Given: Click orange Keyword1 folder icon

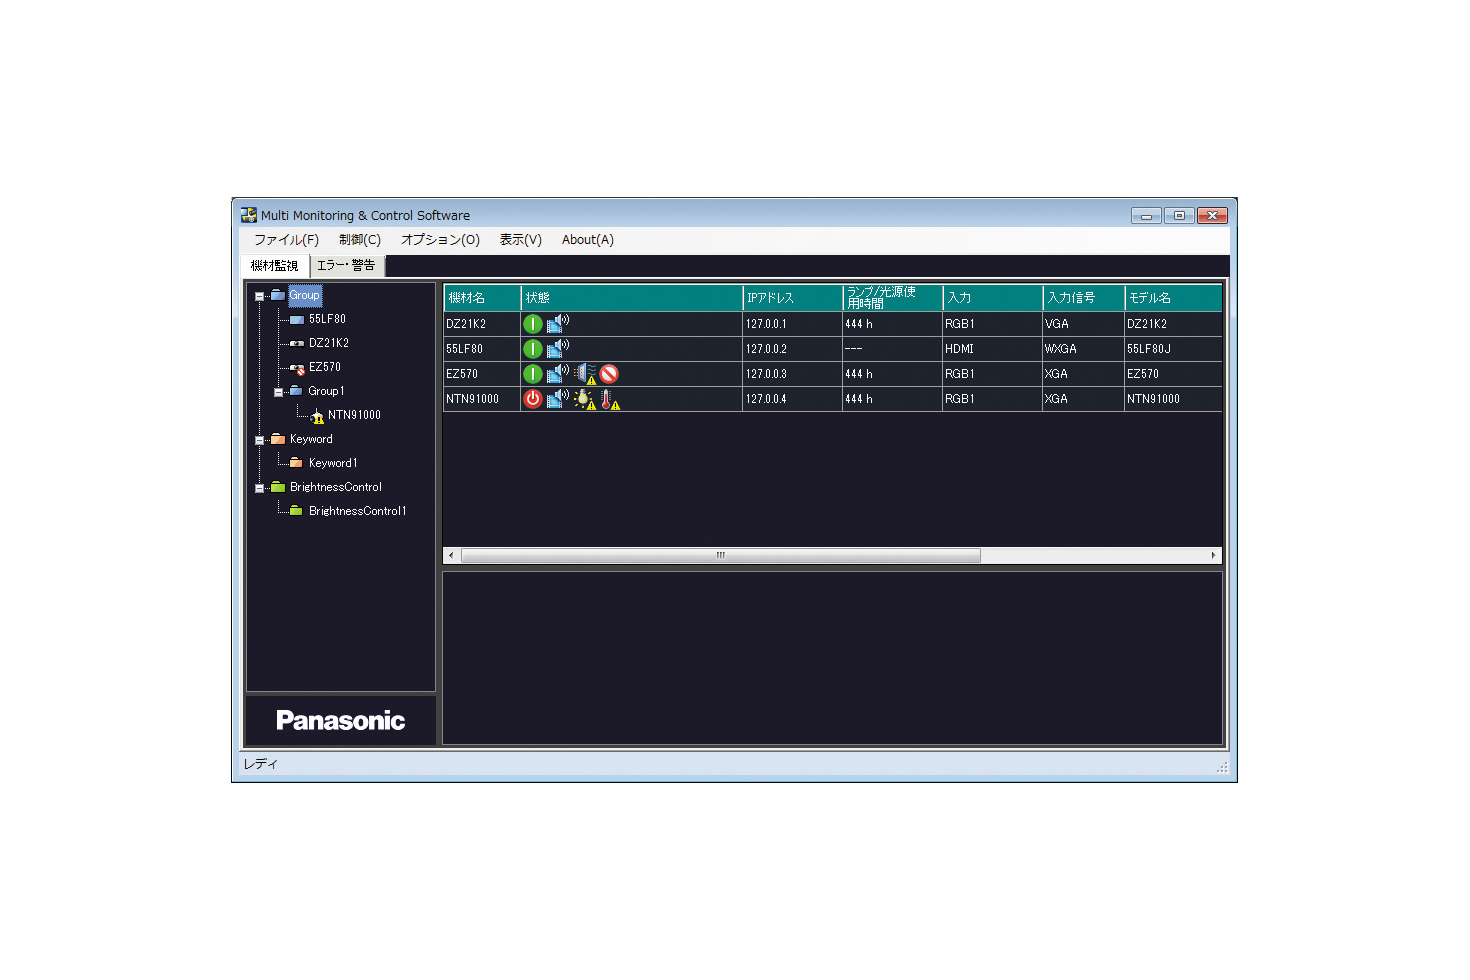Looking at the screenshot, I should pos(296,463).
